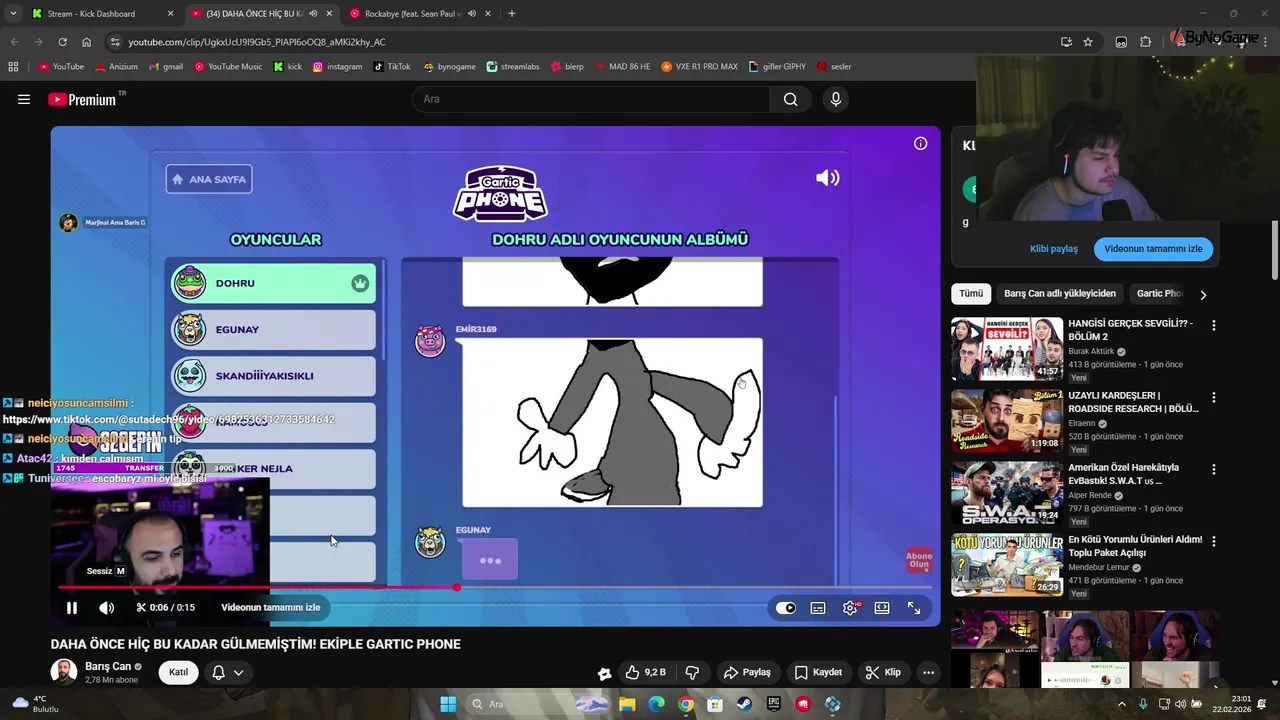Toggle the autoplay switch in the player
The image size is (1280, 720).
click(786, 608)
